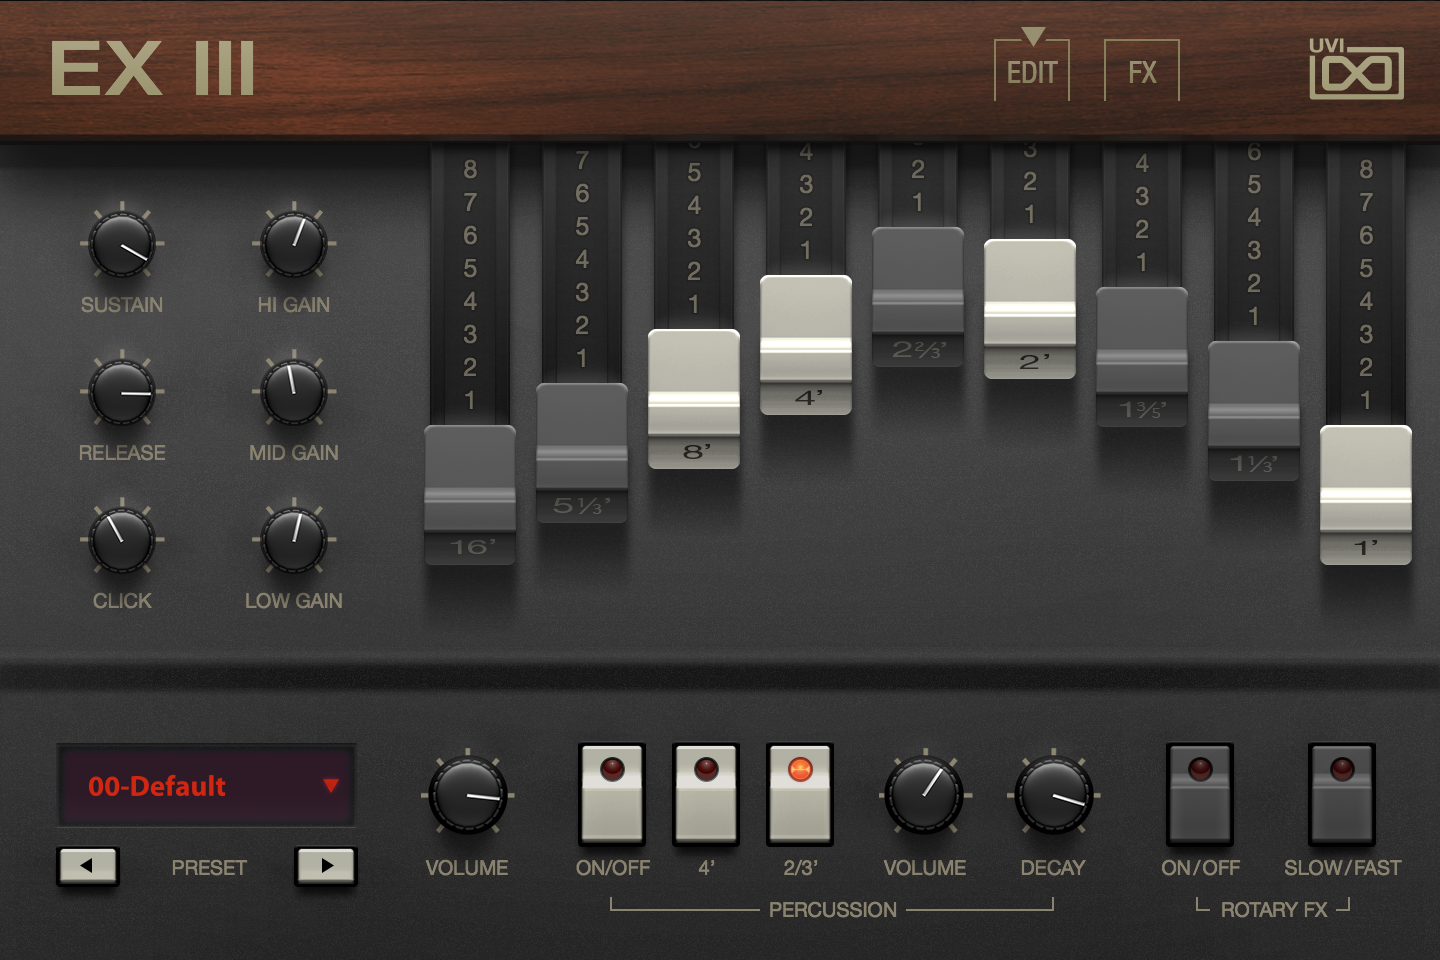Click the 2' drawbar handle

pyautogui.click(x=1030, y=309)
